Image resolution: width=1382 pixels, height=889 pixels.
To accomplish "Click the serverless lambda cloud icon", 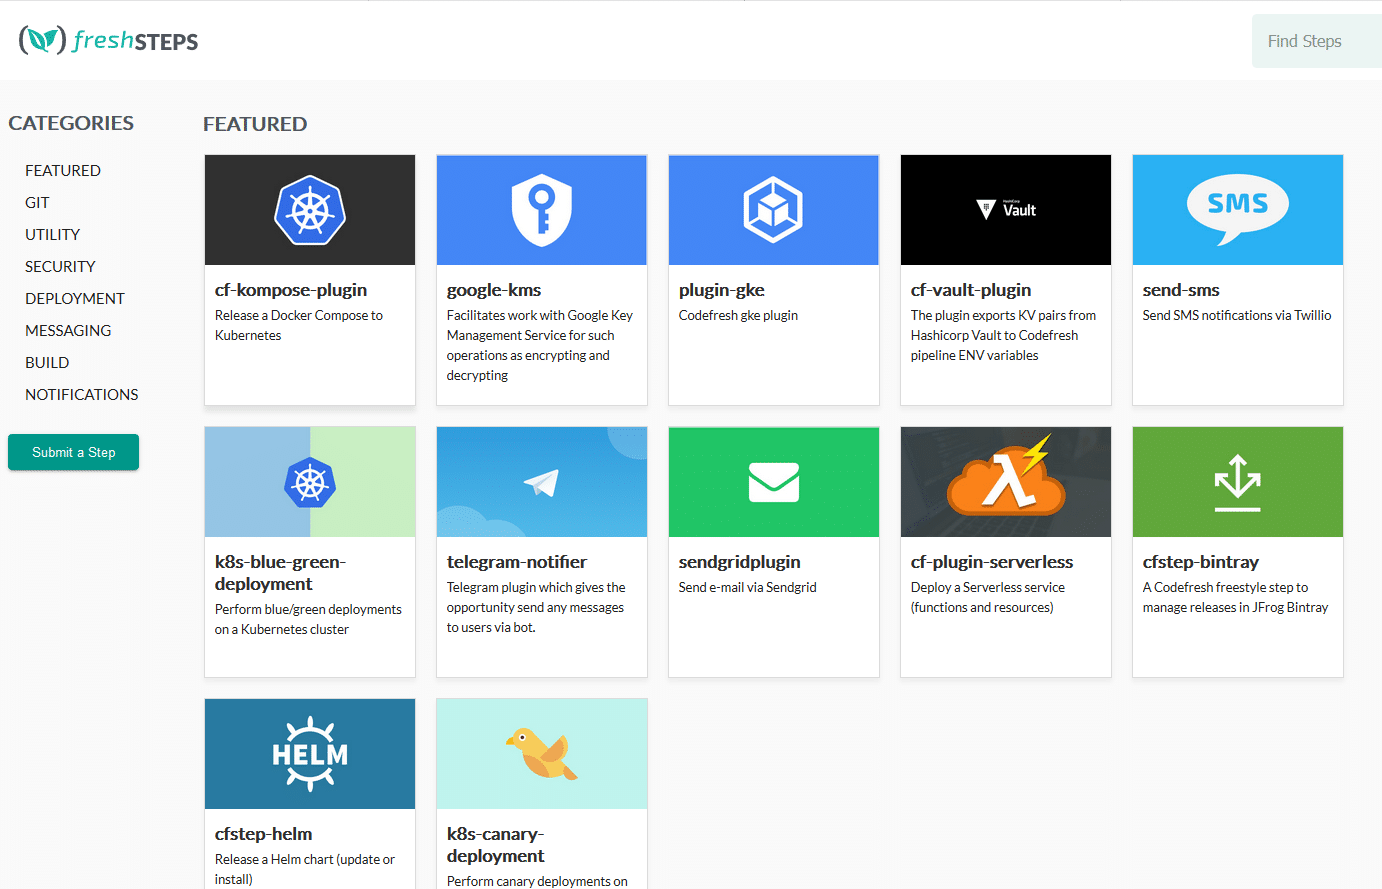I will [1006, 476].
